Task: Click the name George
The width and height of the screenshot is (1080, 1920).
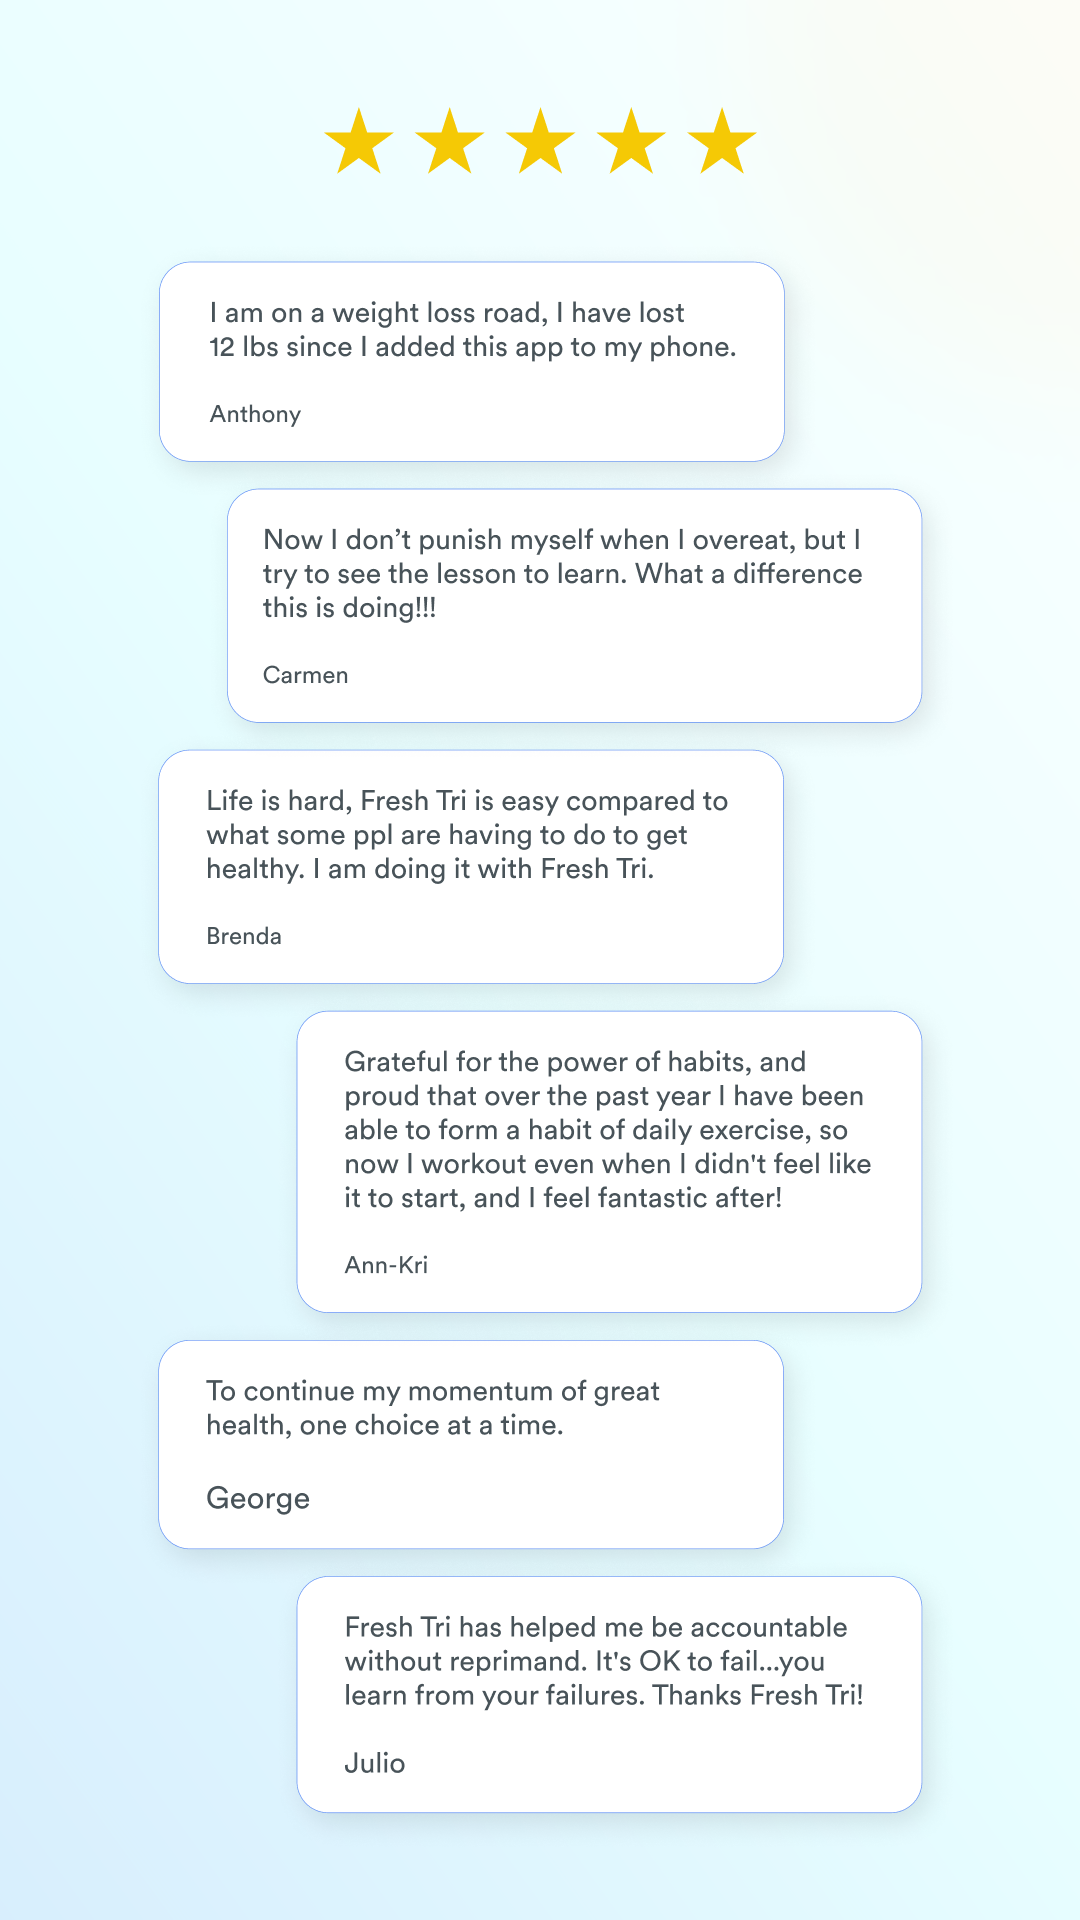Action: [258, 1499]
